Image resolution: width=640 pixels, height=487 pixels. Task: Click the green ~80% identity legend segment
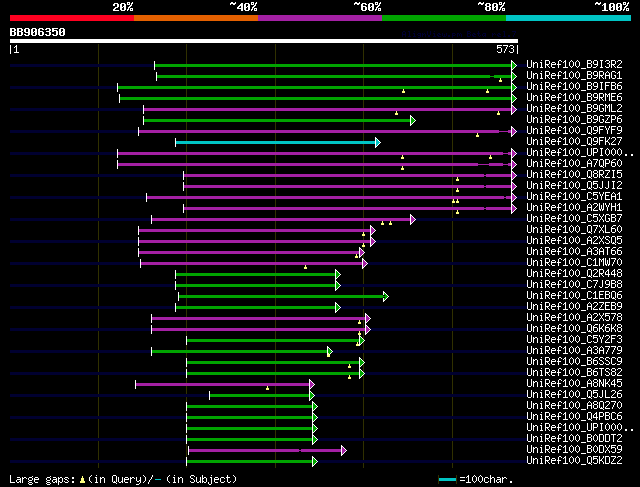click(444, 18)
